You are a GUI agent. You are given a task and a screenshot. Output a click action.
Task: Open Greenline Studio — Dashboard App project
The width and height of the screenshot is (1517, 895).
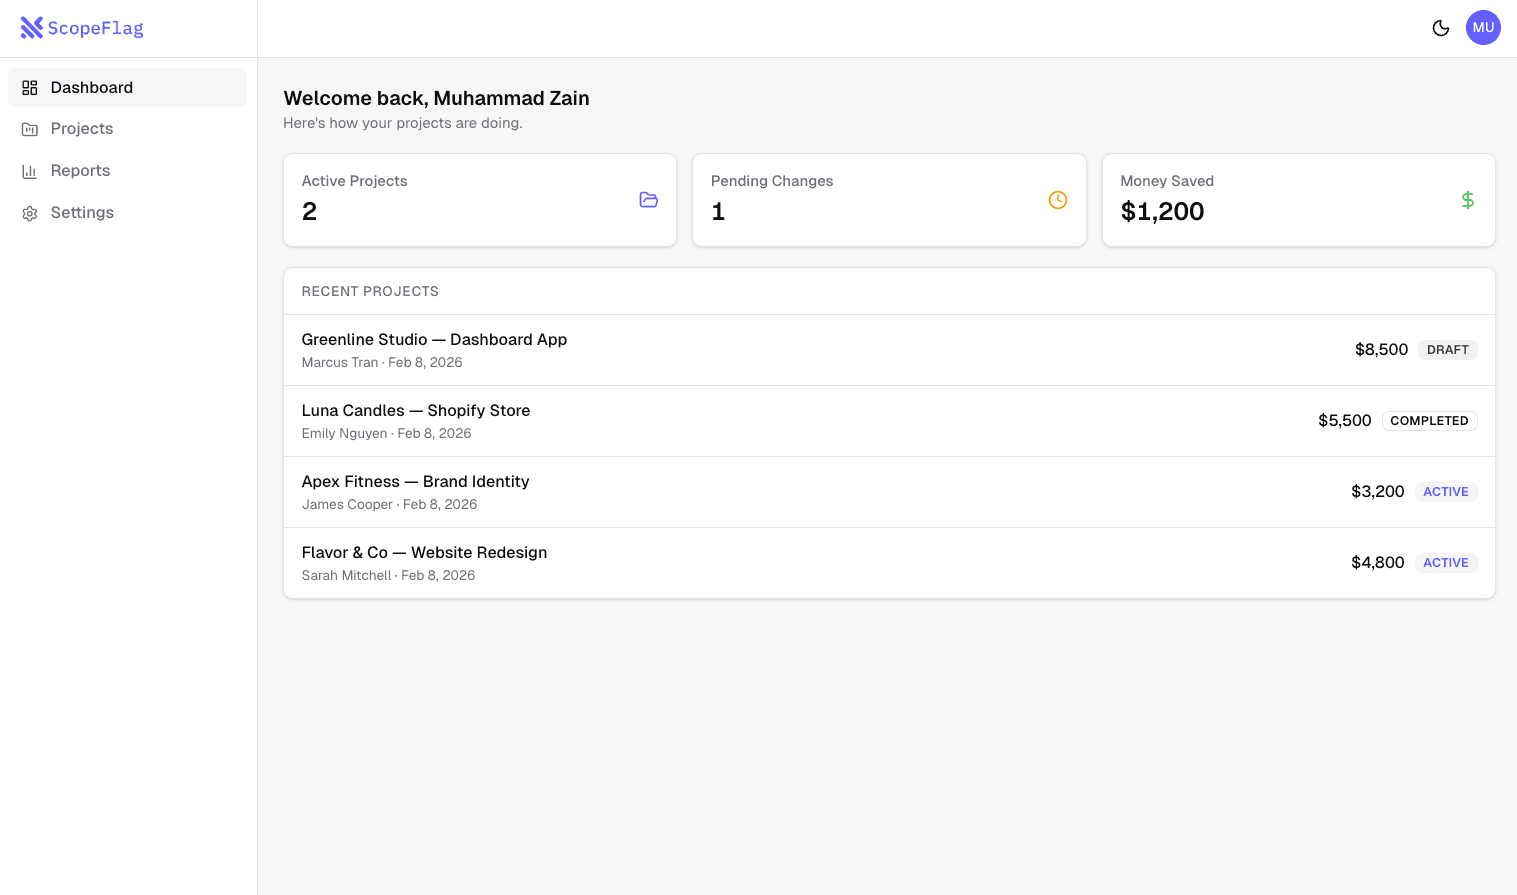[434, 339]
